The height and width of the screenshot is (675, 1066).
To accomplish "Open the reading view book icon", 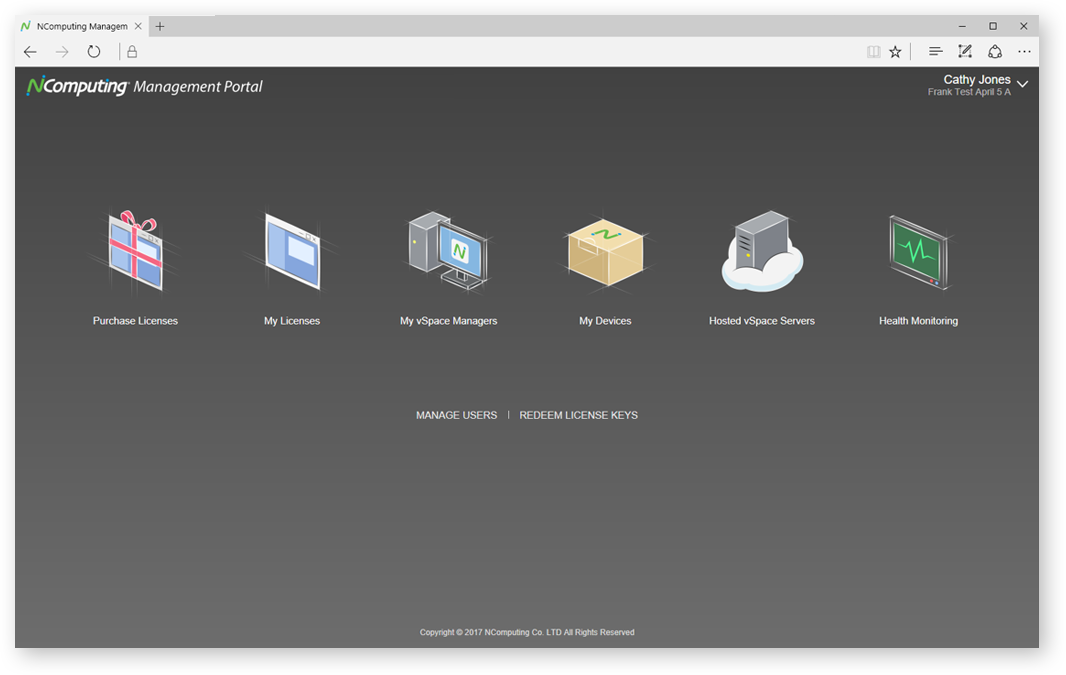I will [x=874, y=52].
